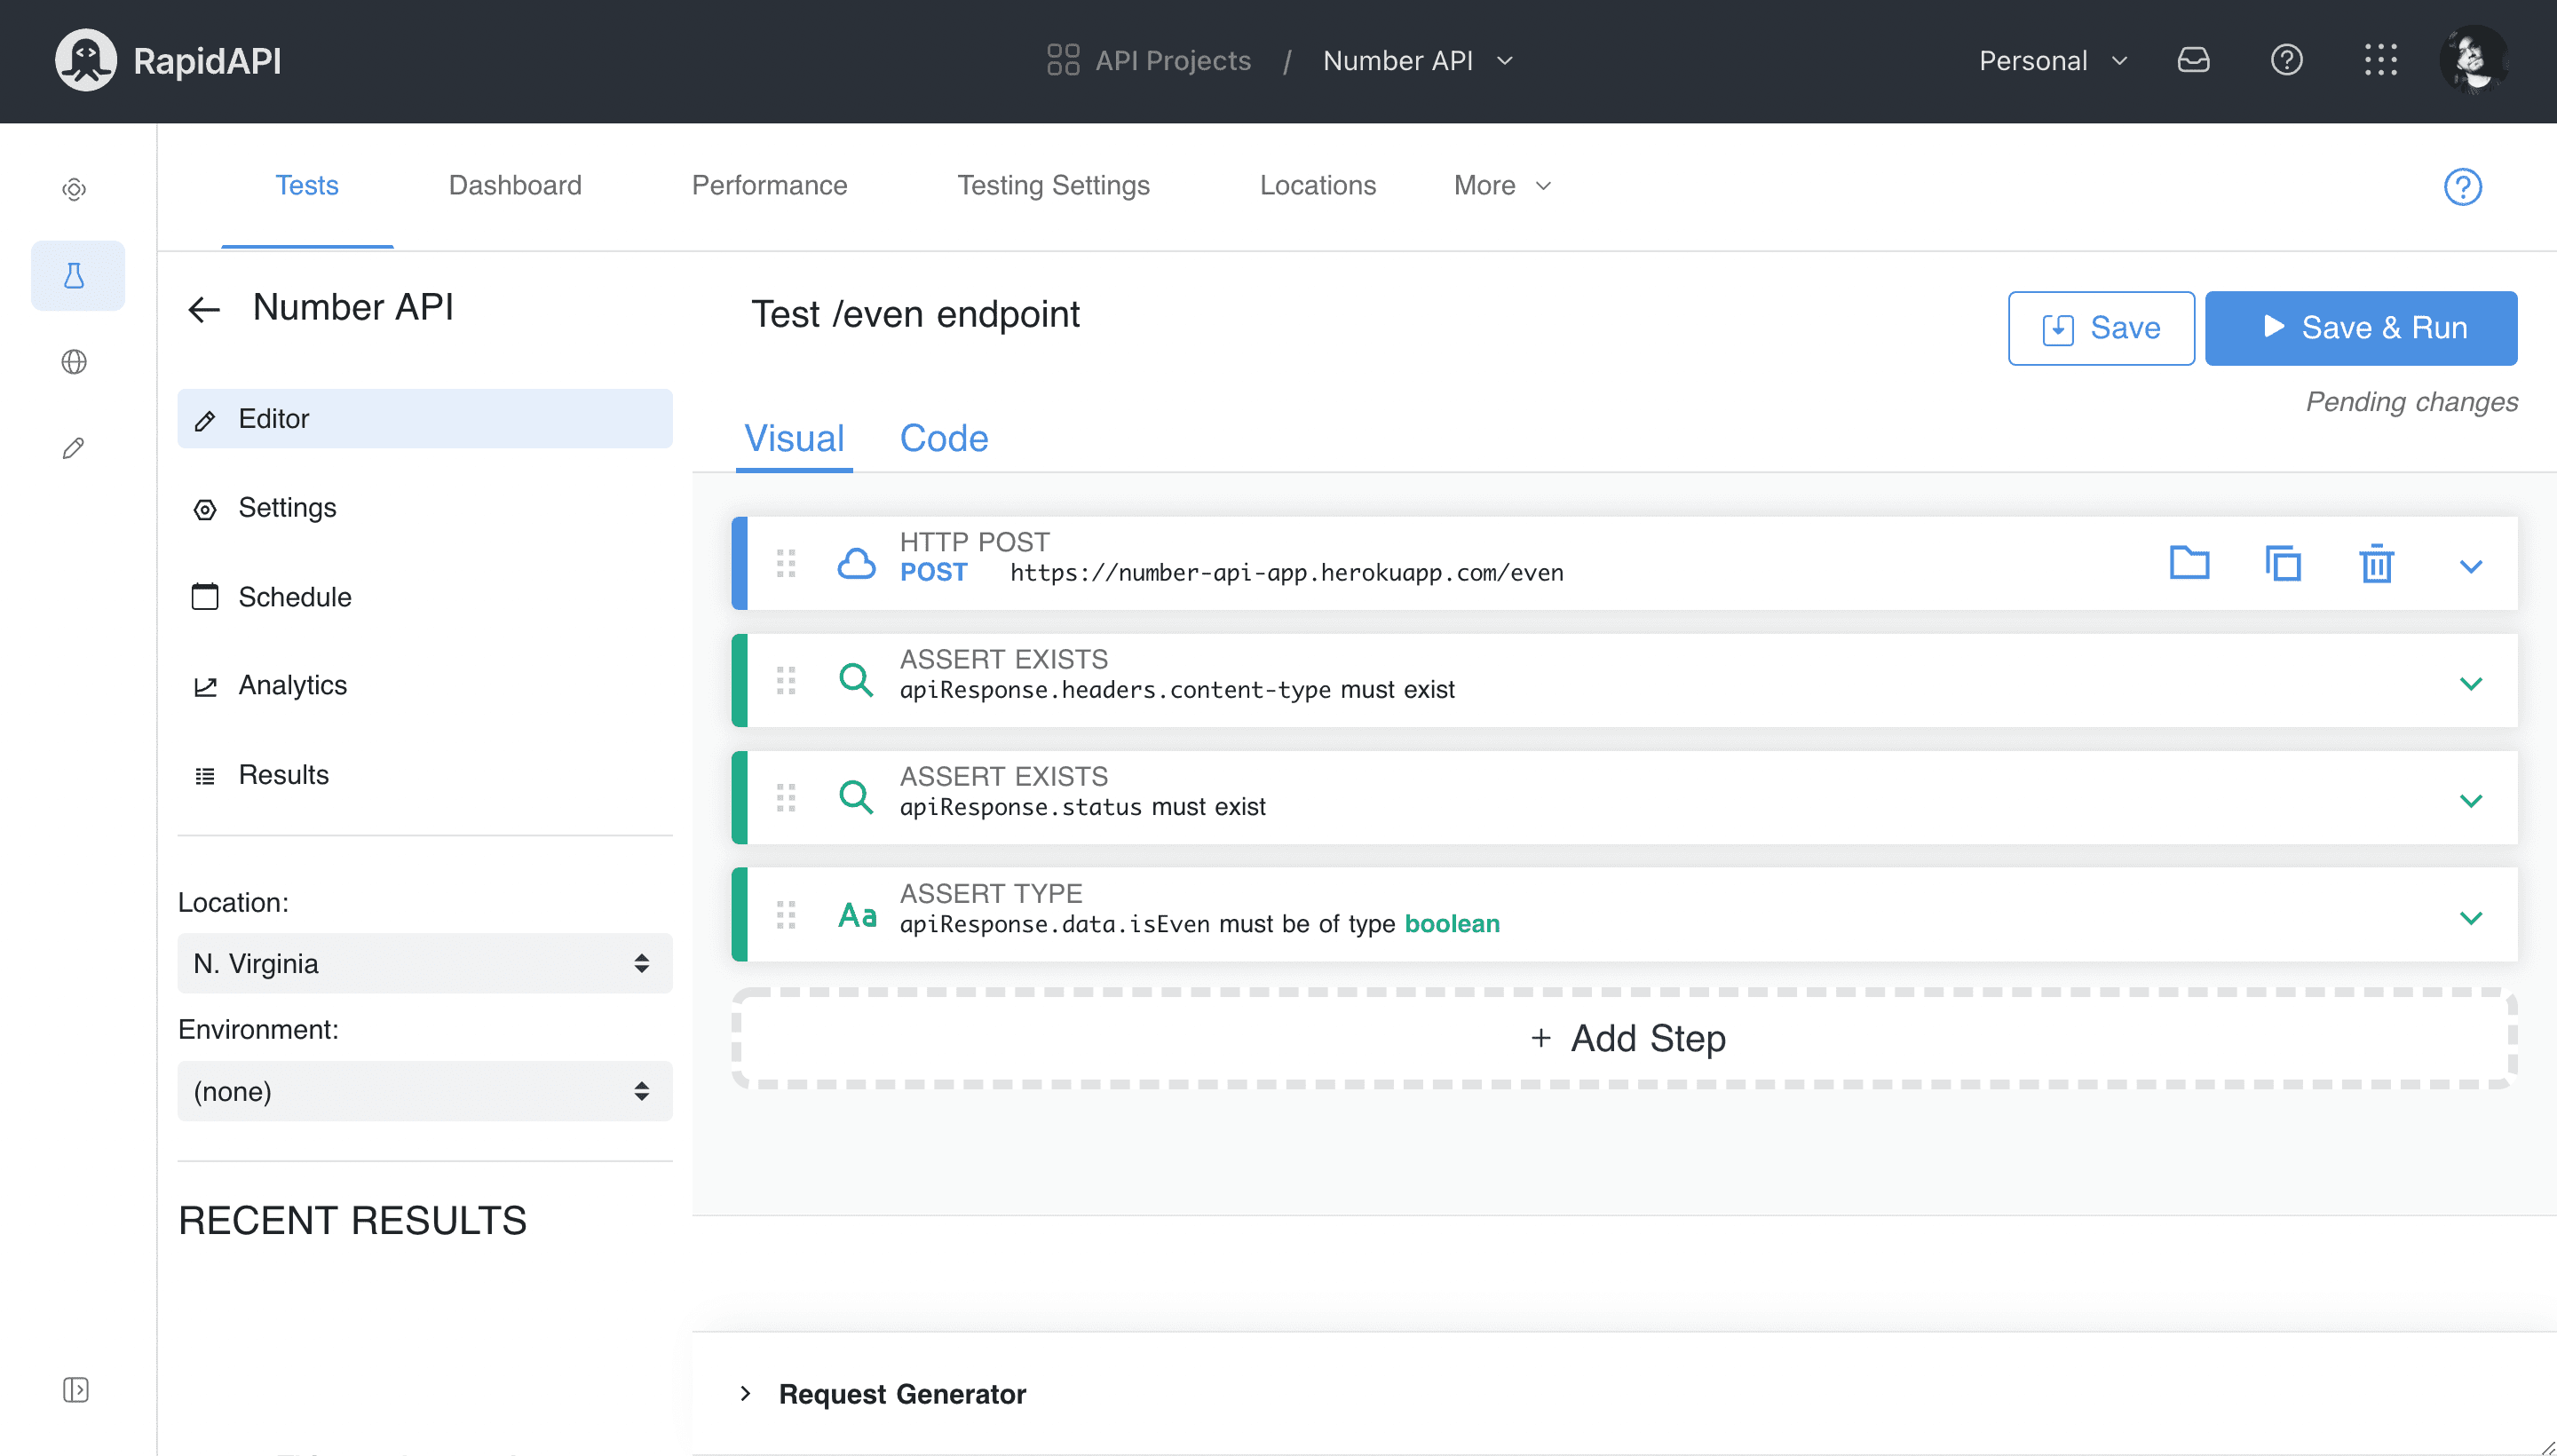Grab drag handle of Assert Type step
The width and height of the screenshot is (2557, 1456).
click(786, 914)
